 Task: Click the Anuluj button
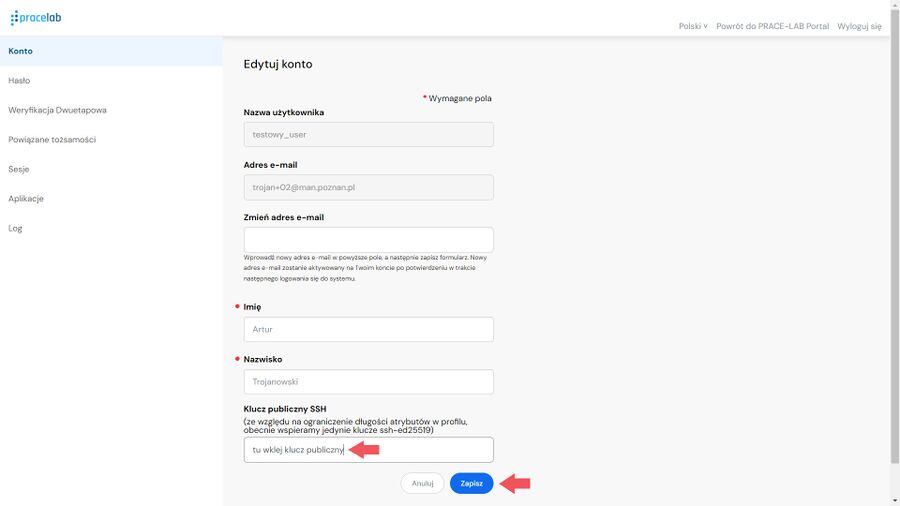click(x=422, y=484)
